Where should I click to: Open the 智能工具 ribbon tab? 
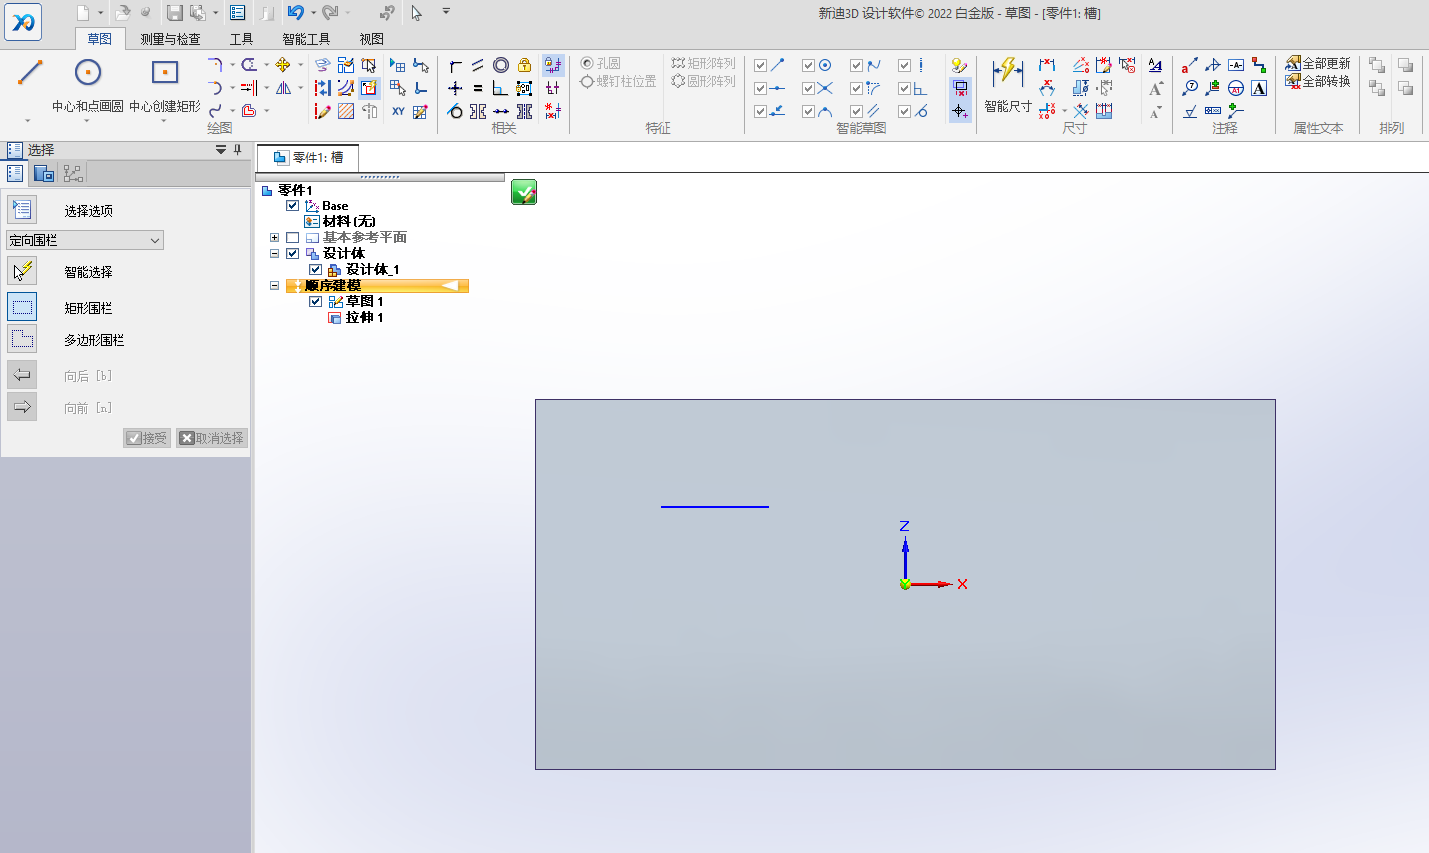[x=306, y=39]
